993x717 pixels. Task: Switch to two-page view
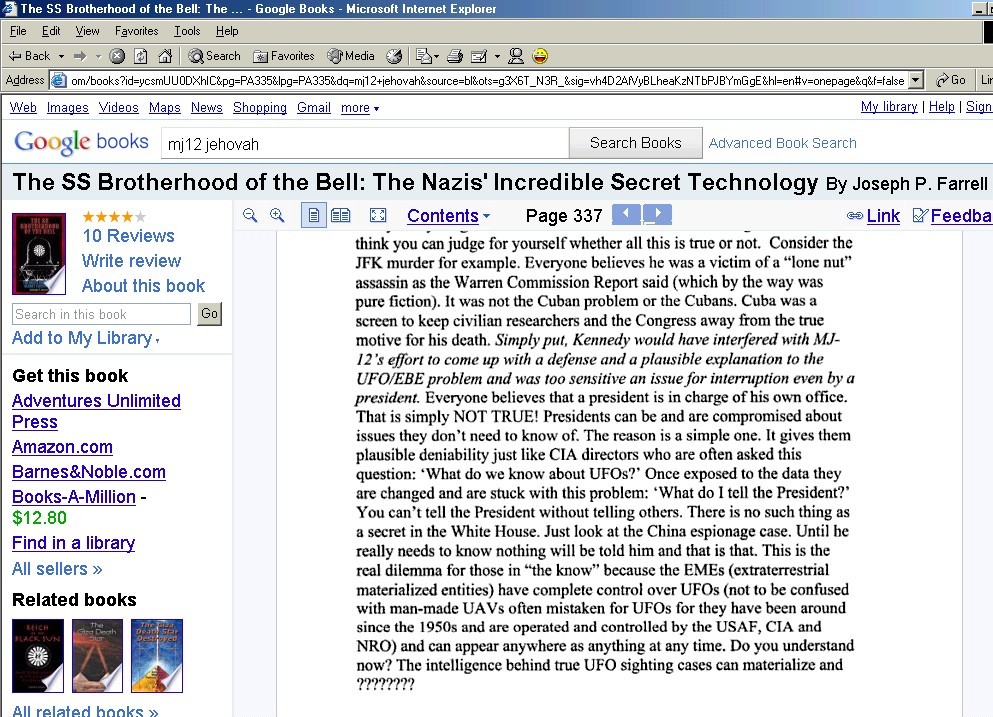point(341,215)
